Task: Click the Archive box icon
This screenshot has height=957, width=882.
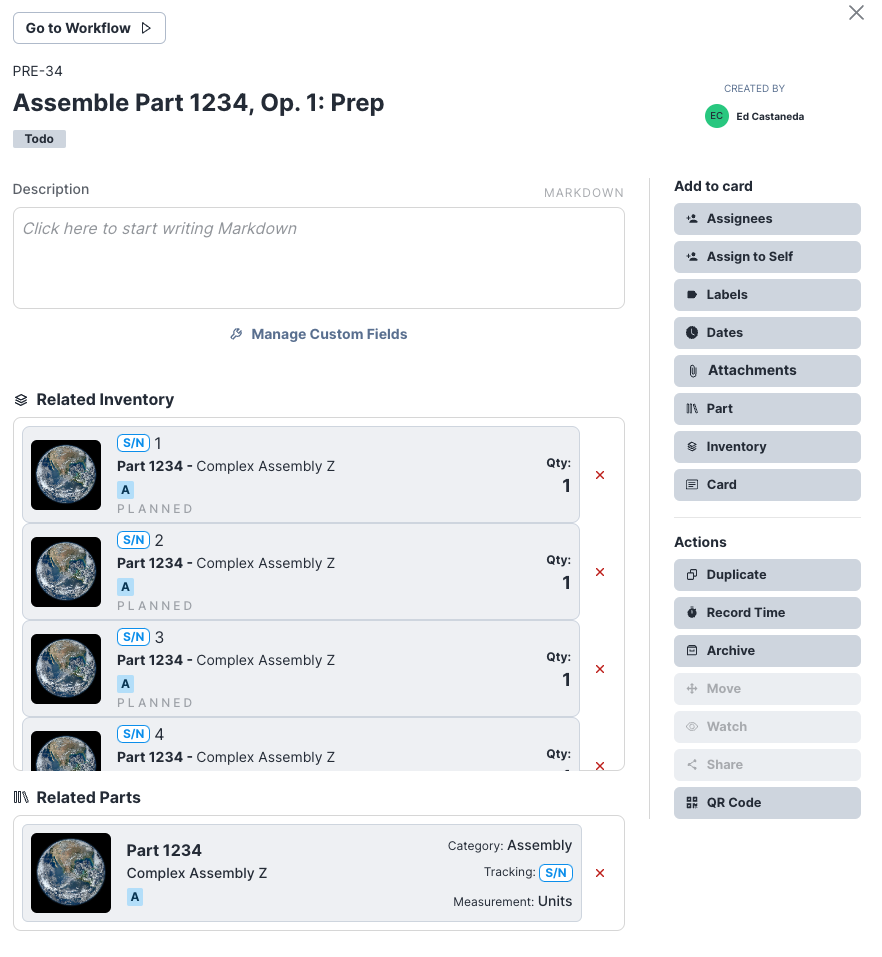Action: coord(690,650)
